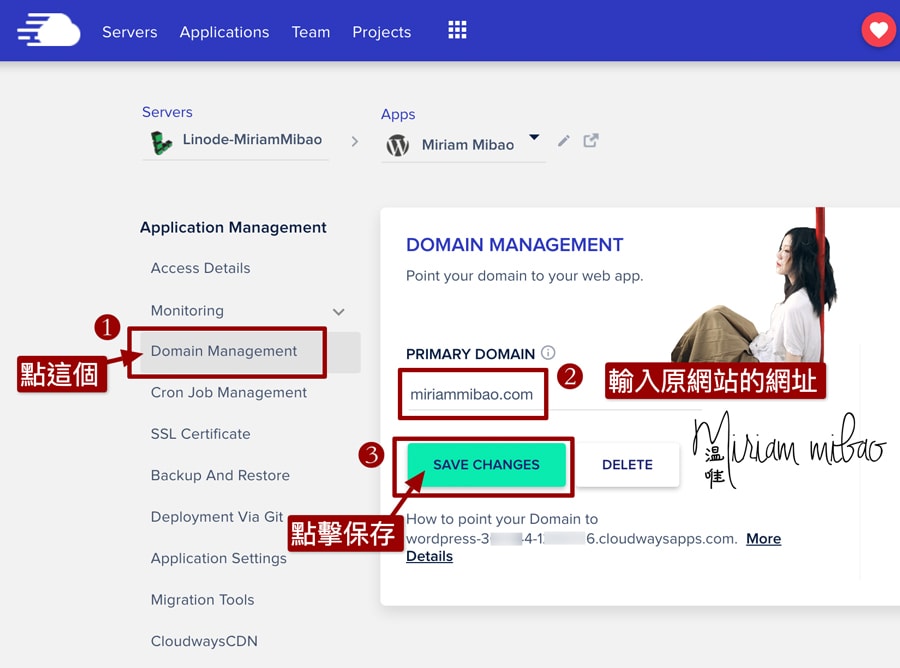Select CloudwaysCDN in sidebar
This screenshot has height=668, width=900.
(x=204, y=641)
